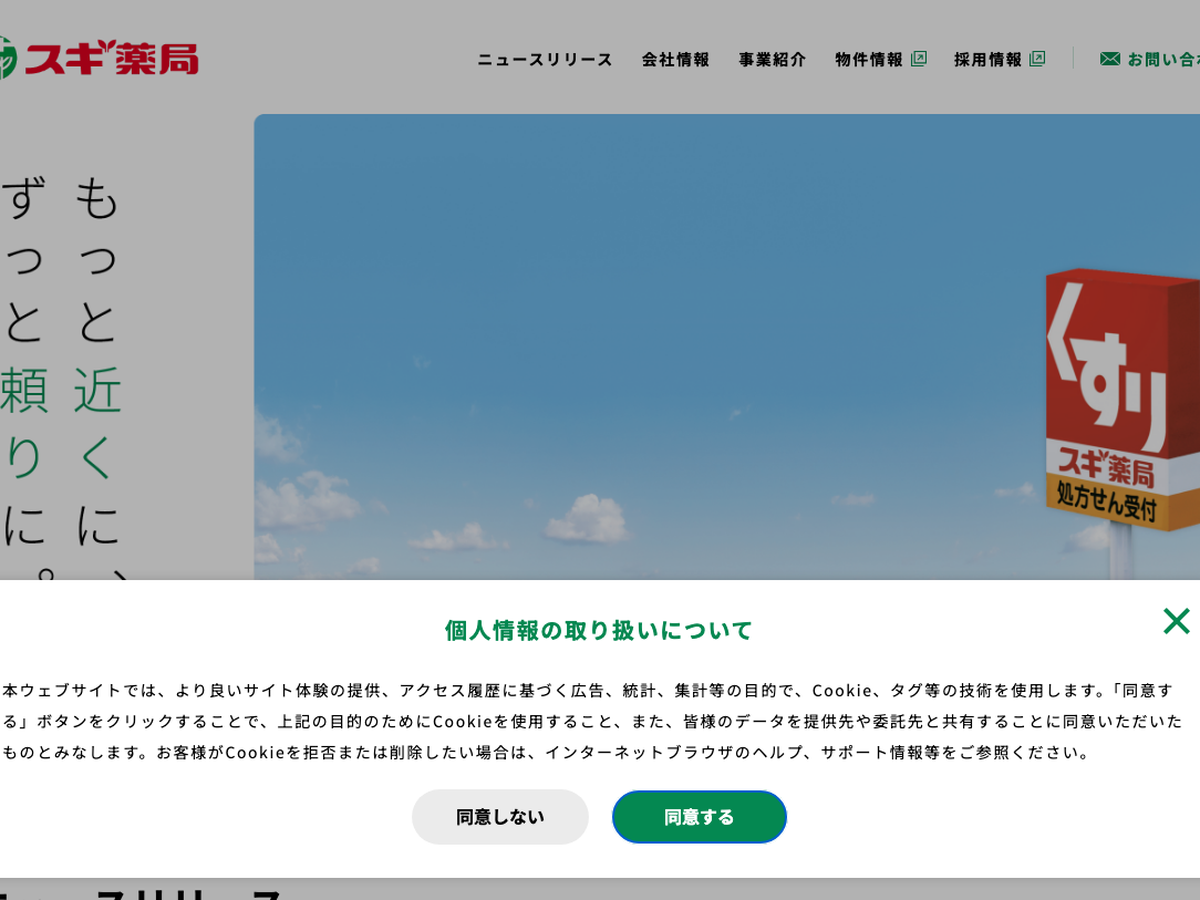Image resolution: width=1200 pixels, height=900 pixels.
Task: Open the 会社情報 menu item
Action: pyautogui.click(x=675, y=60)
